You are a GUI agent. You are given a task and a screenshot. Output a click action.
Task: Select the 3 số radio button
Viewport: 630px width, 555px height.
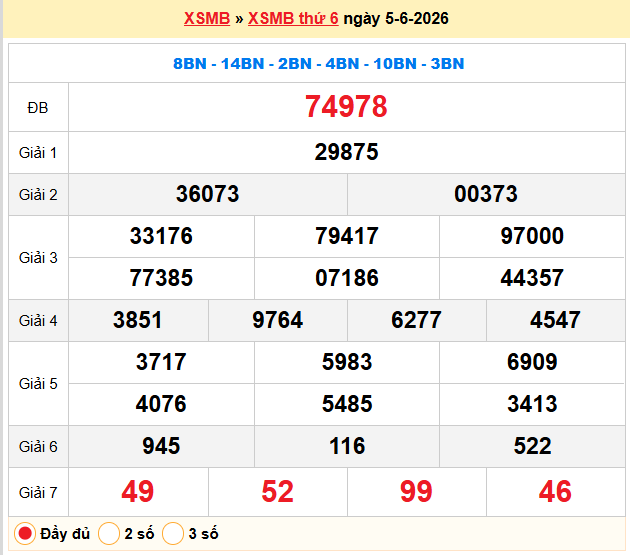click(x=173, y=534)
